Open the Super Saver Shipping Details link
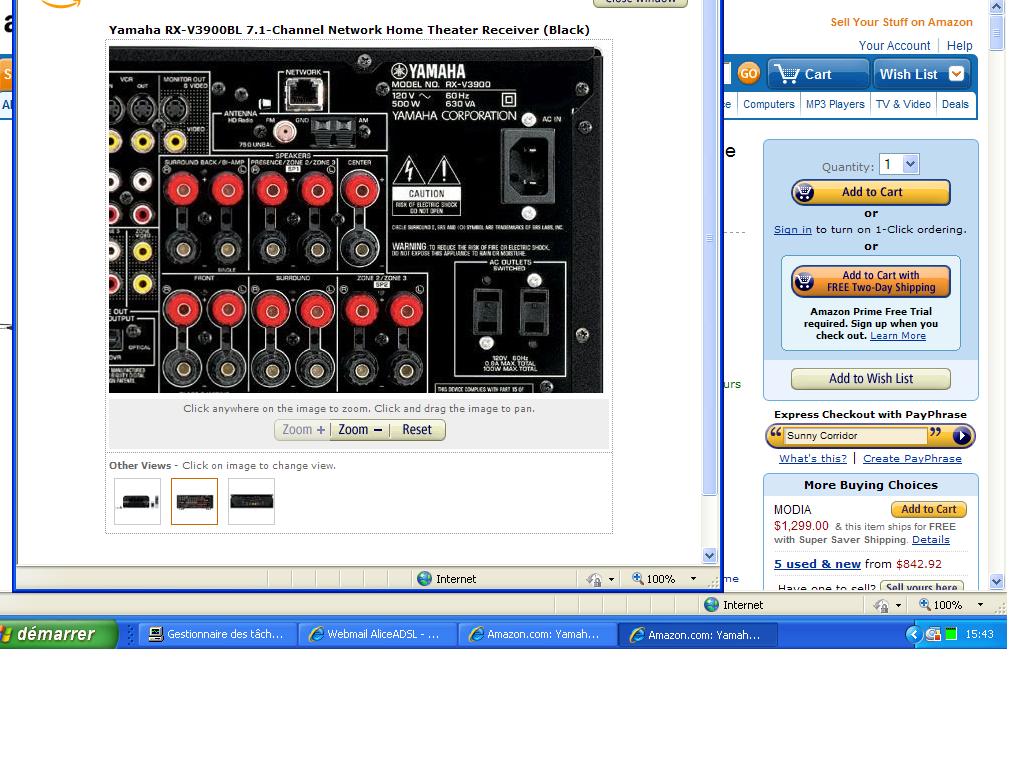This screenshot has width=1024, height=768. pos(931,539)
